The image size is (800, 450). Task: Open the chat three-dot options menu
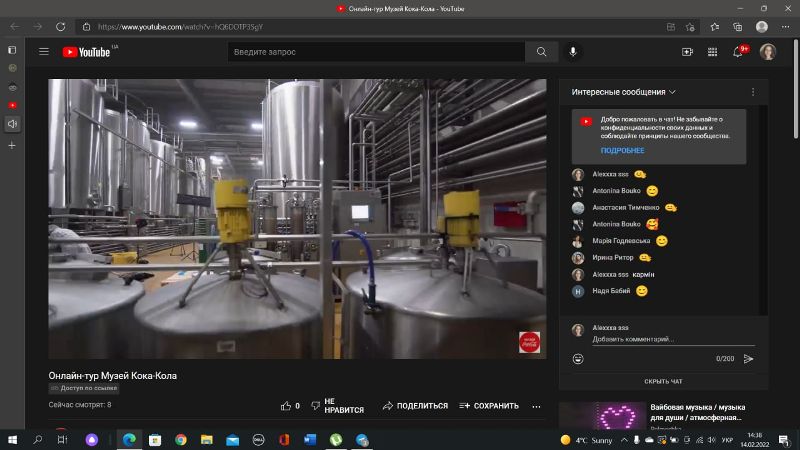point(753,92)
